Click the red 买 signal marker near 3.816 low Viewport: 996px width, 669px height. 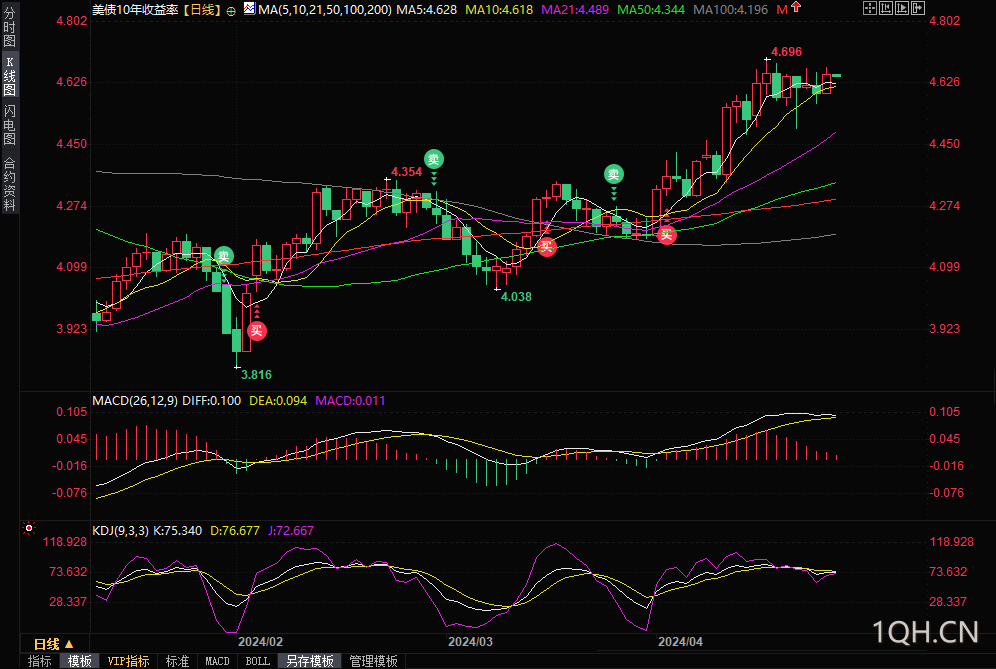click(257, 330)
